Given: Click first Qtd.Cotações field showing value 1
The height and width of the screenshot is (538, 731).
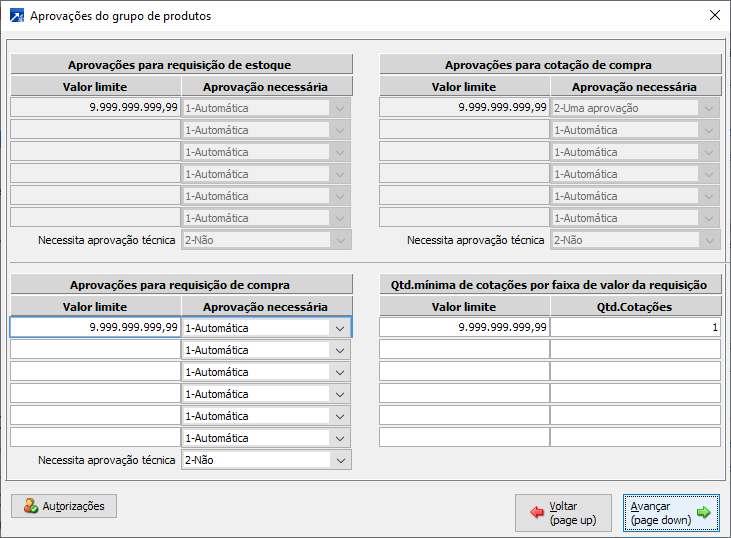Looking at the screenshot, I should pyautogui.click(x=635, y=328).
